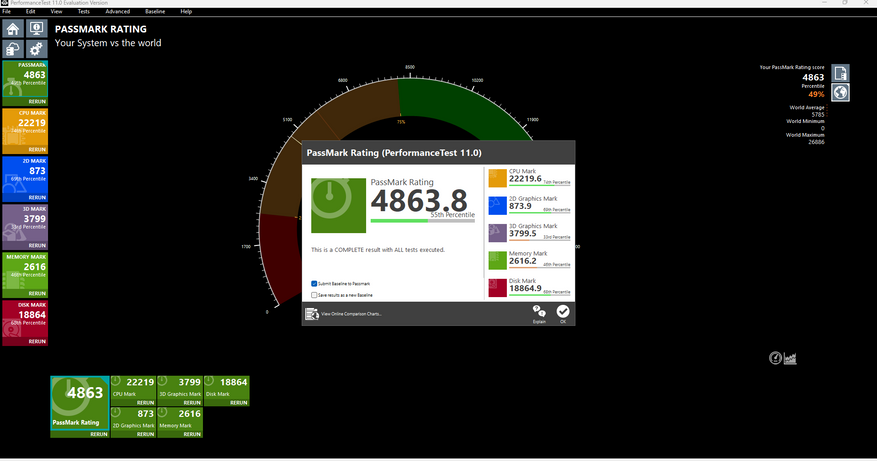Click the bottom 3D Graphics Mark 3799 tile

[x=180, y=387]
